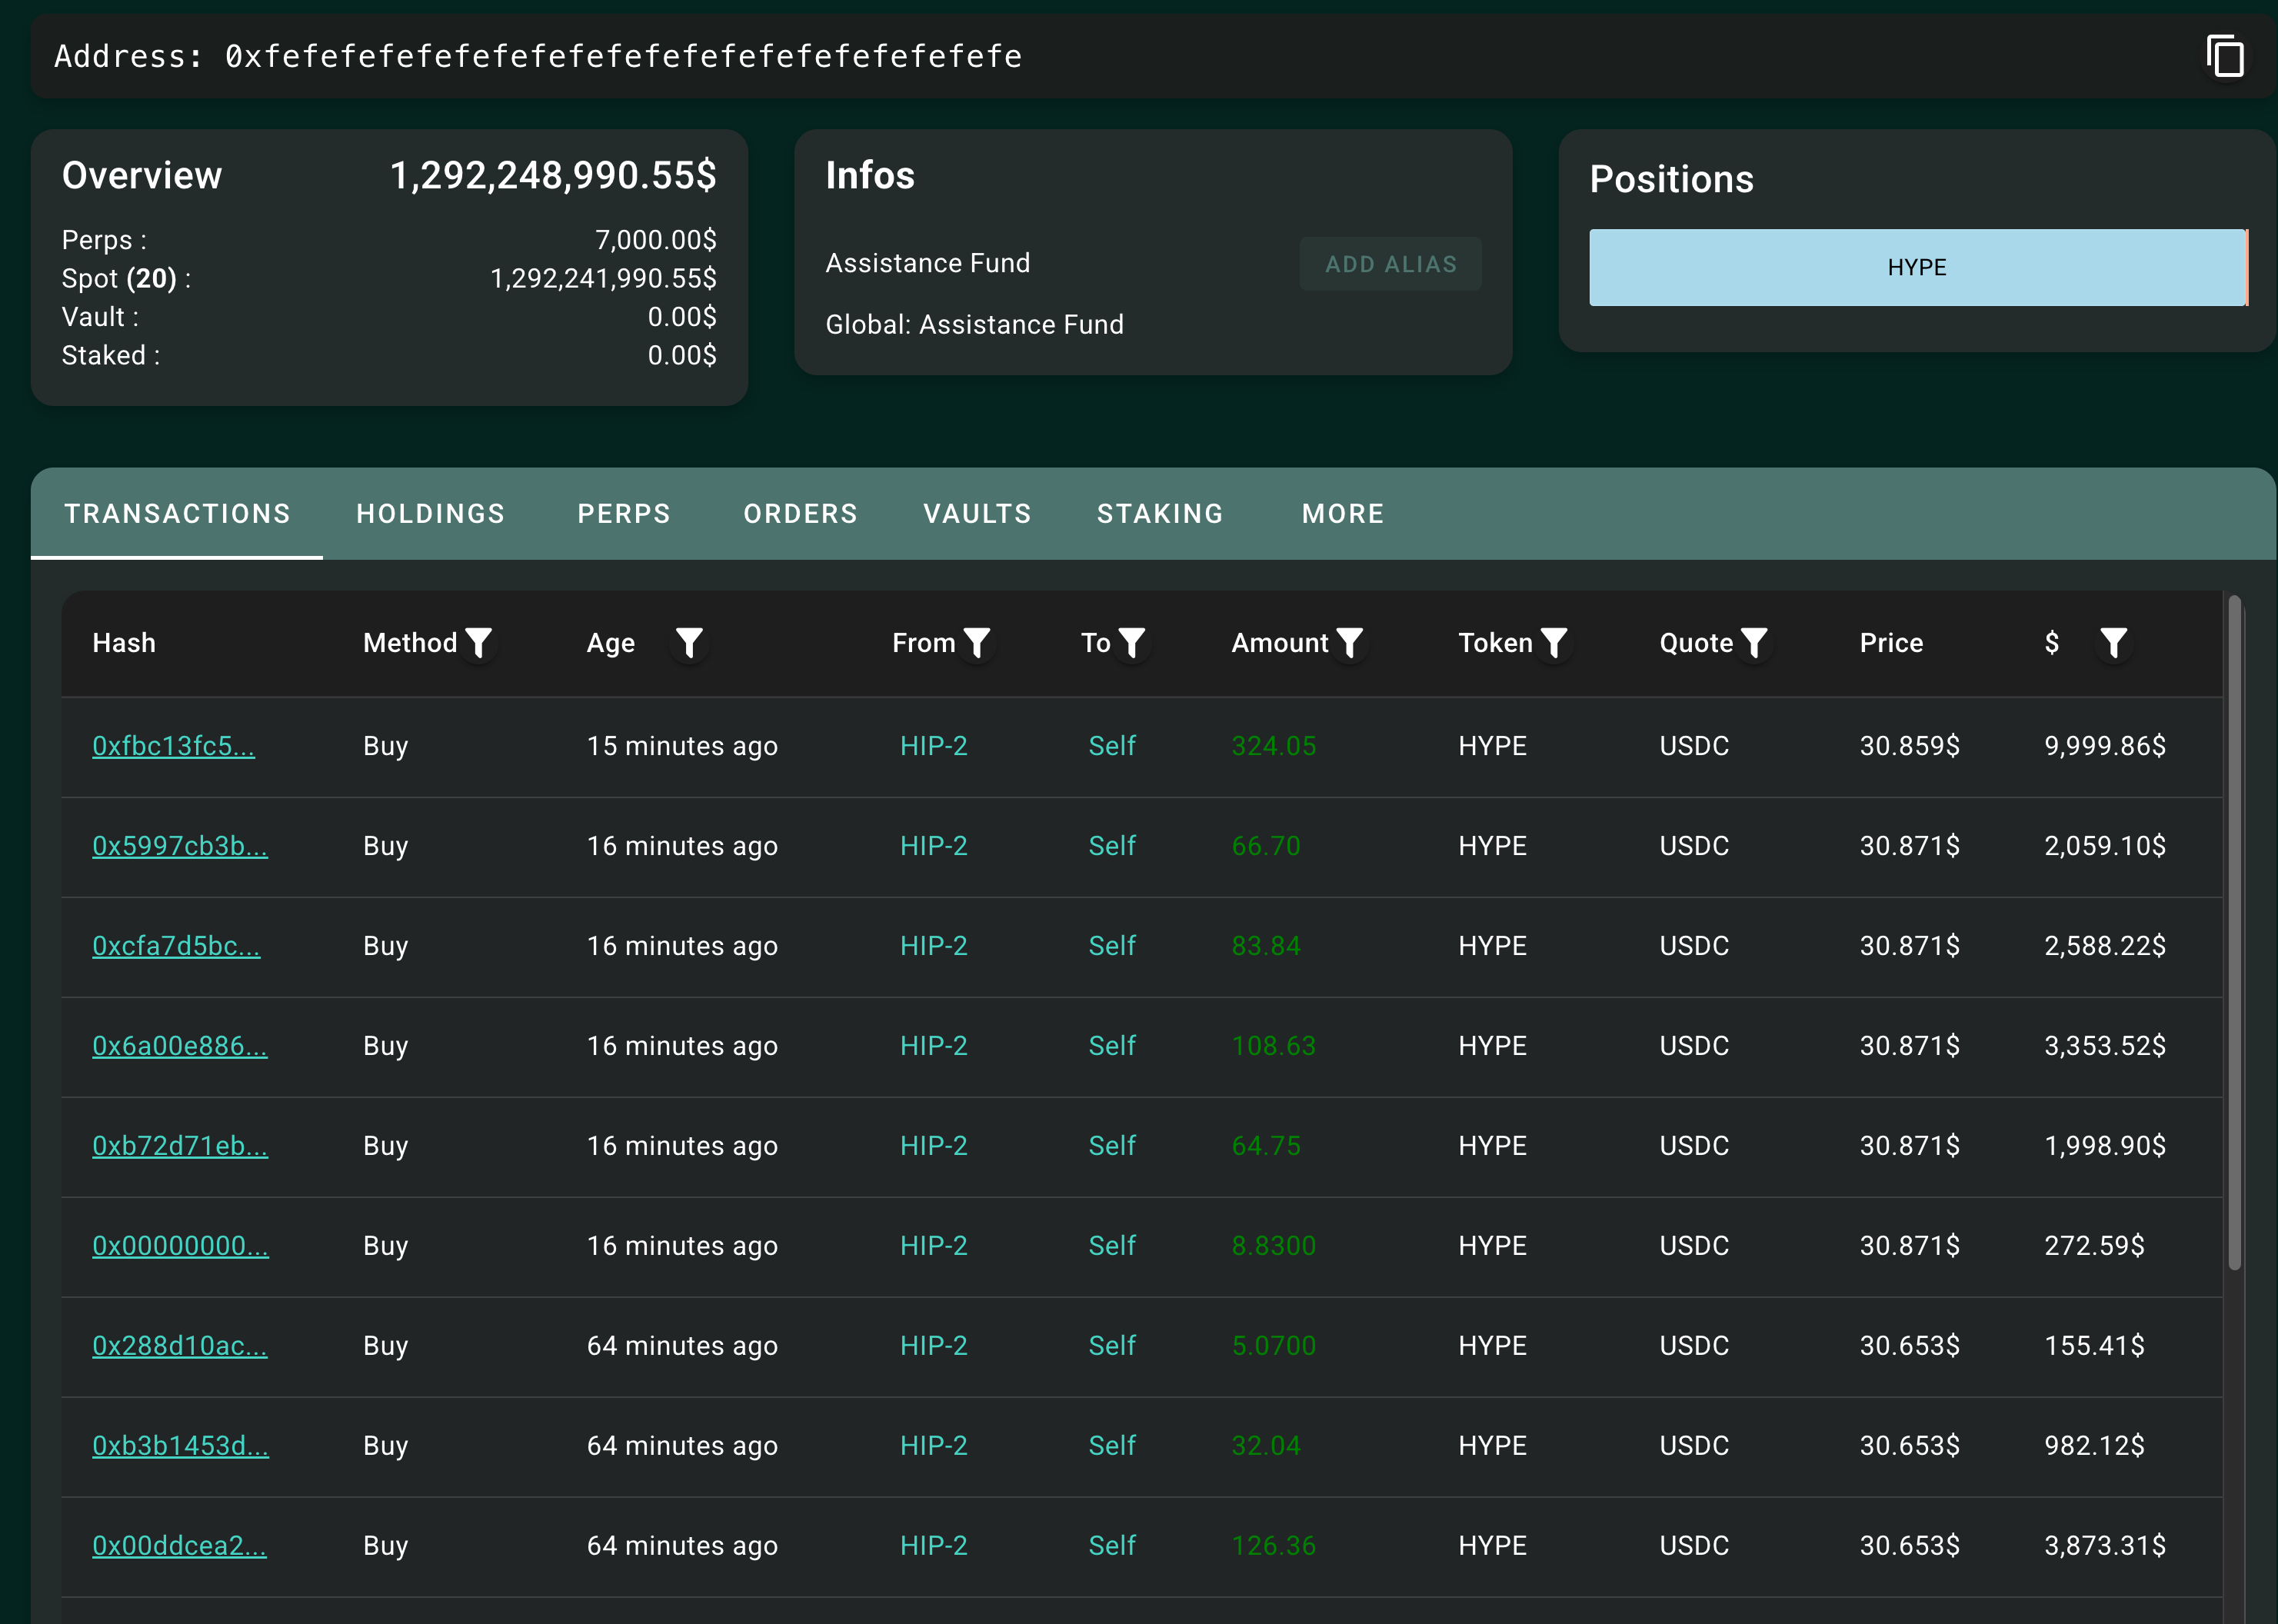Click the Age column filter icon
This screenshot has width=2278, height=1624.
[x=689, y=643]
